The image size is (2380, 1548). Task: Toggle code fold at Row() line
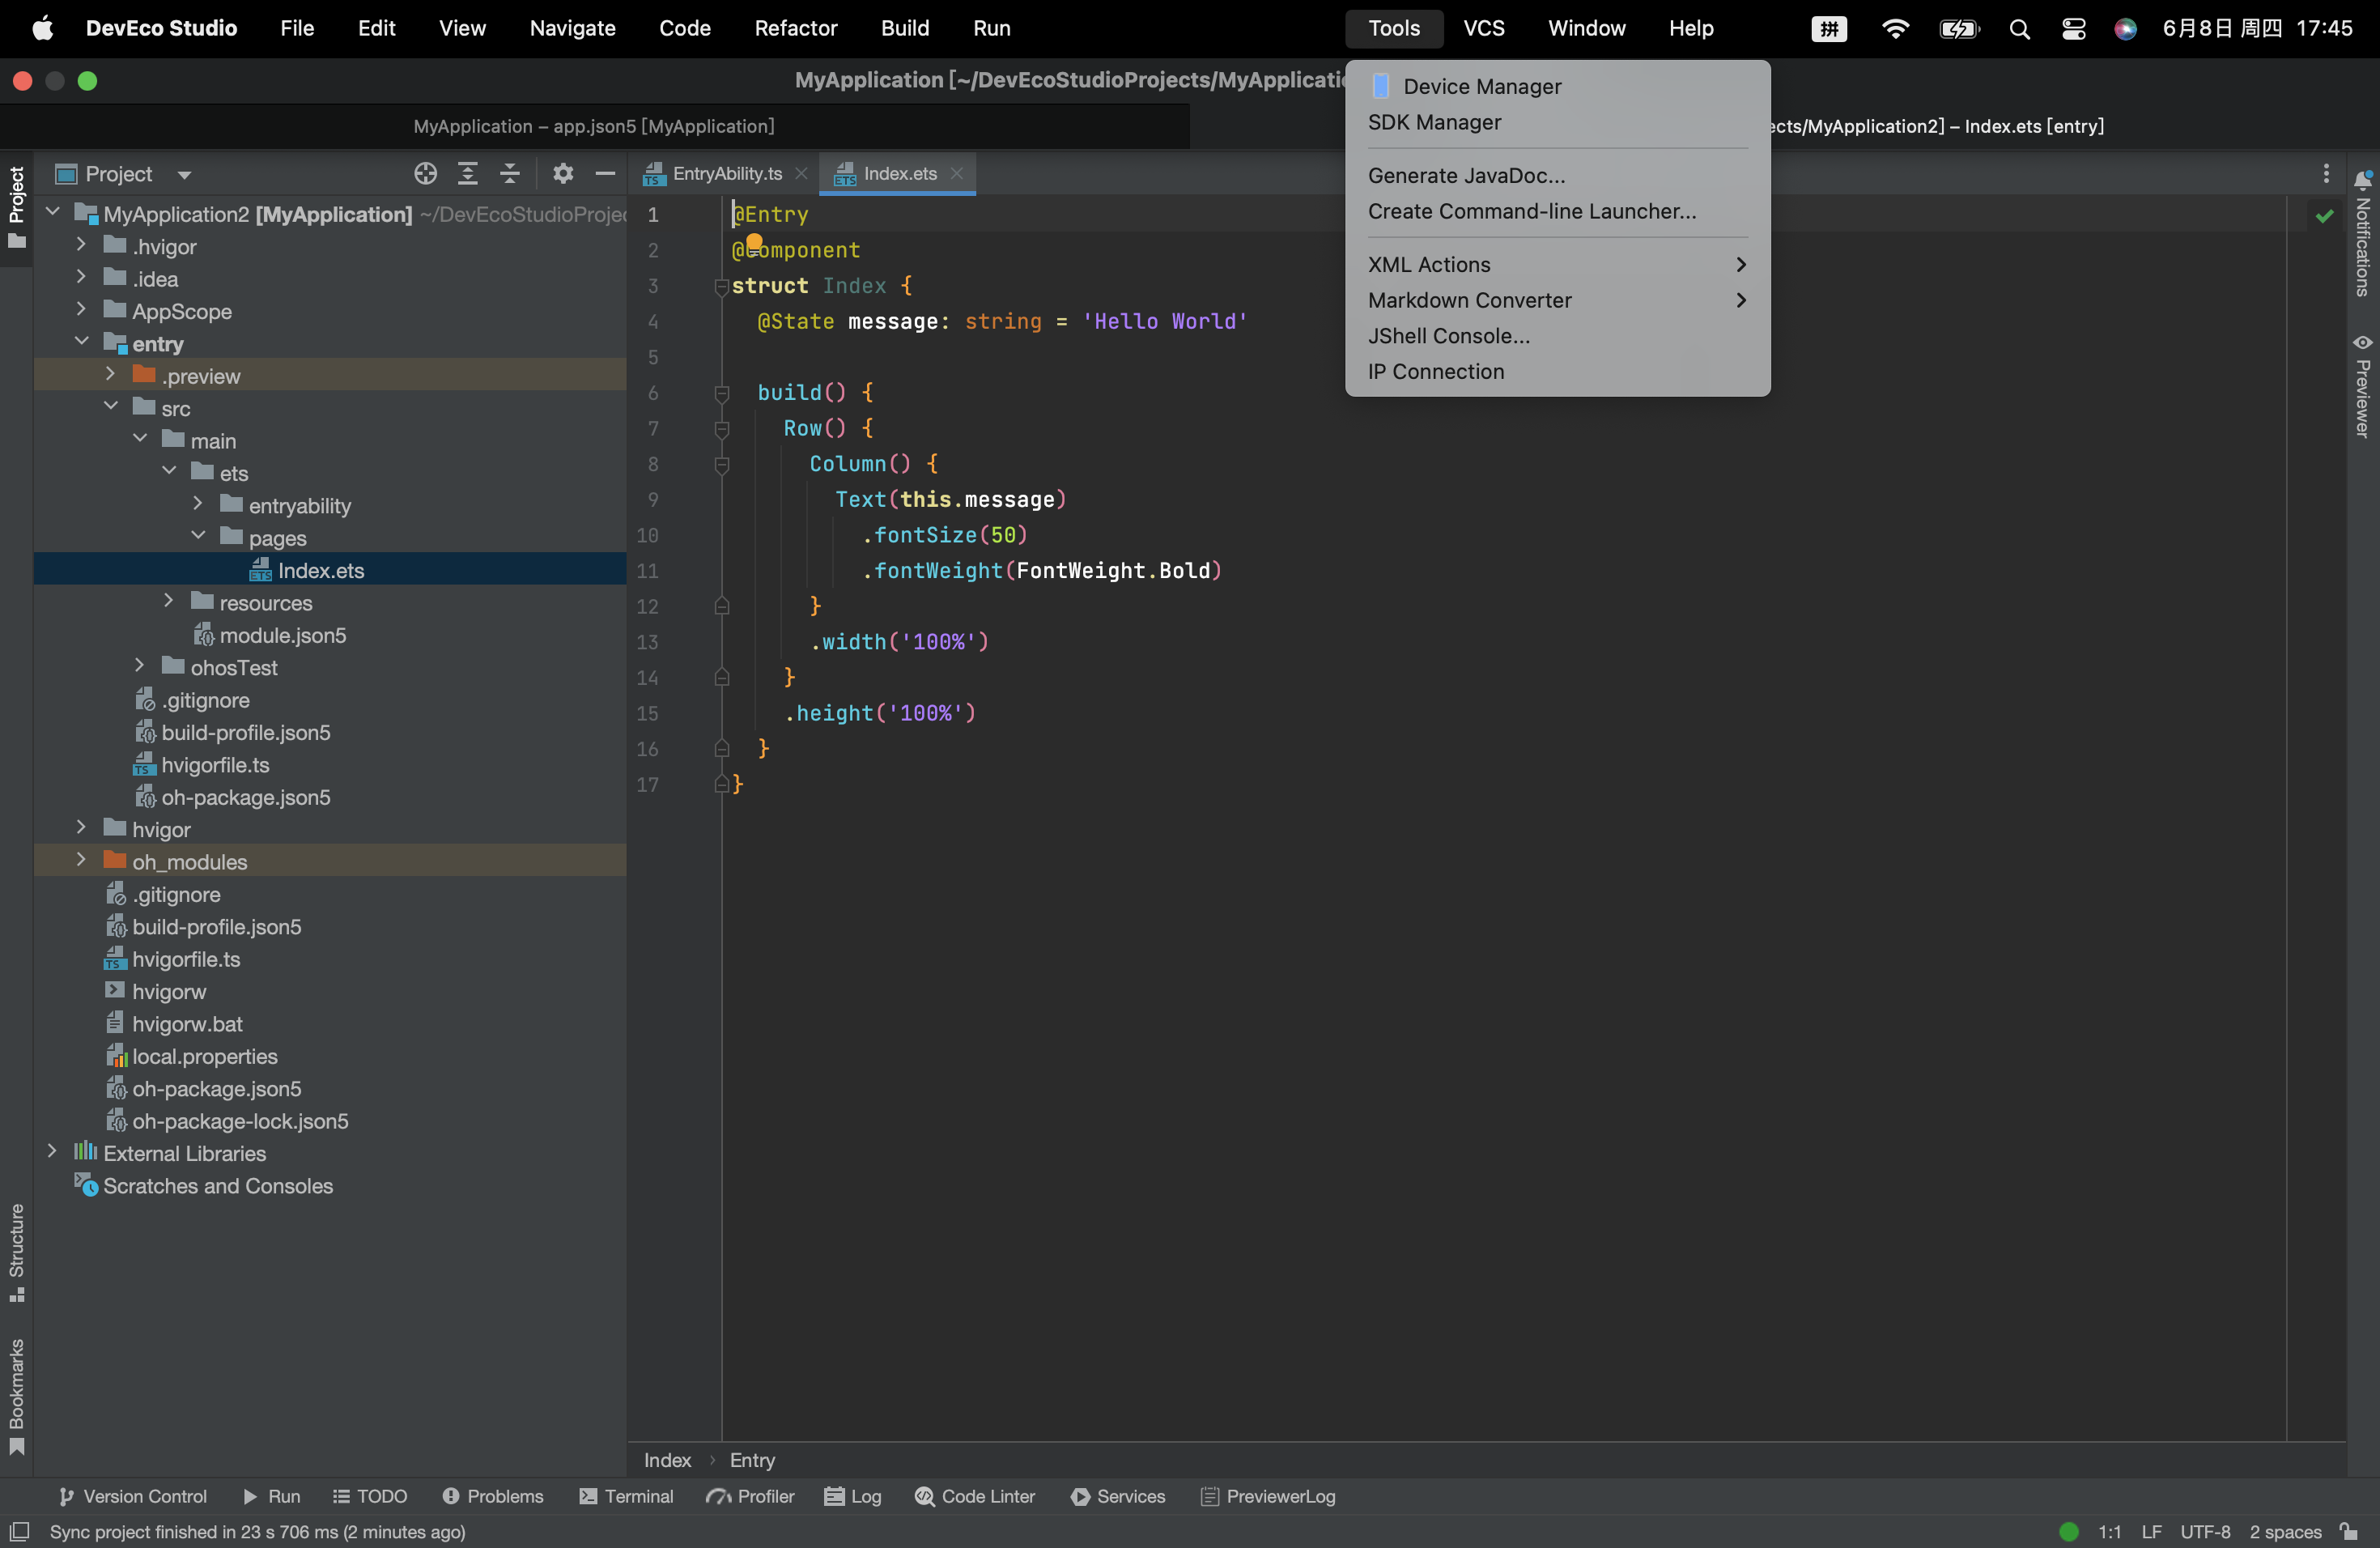722,430
